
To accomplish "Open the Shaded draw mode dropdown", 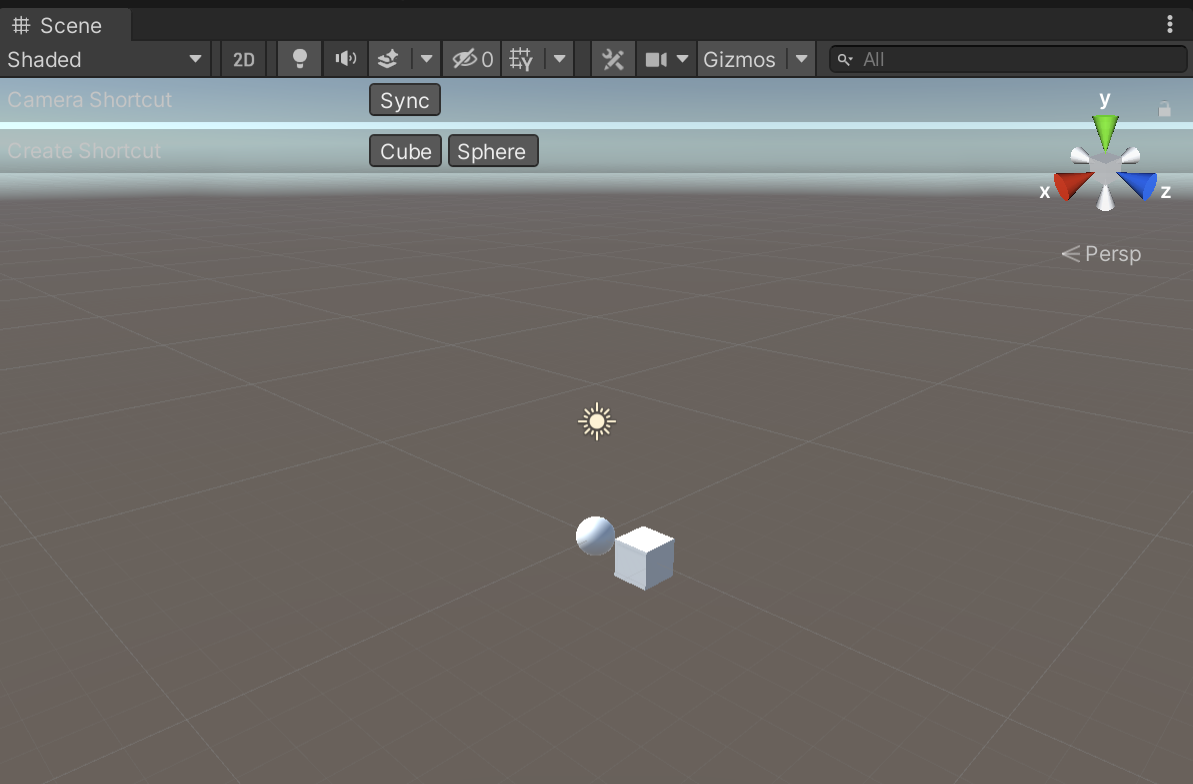I will tap(105, 59).
